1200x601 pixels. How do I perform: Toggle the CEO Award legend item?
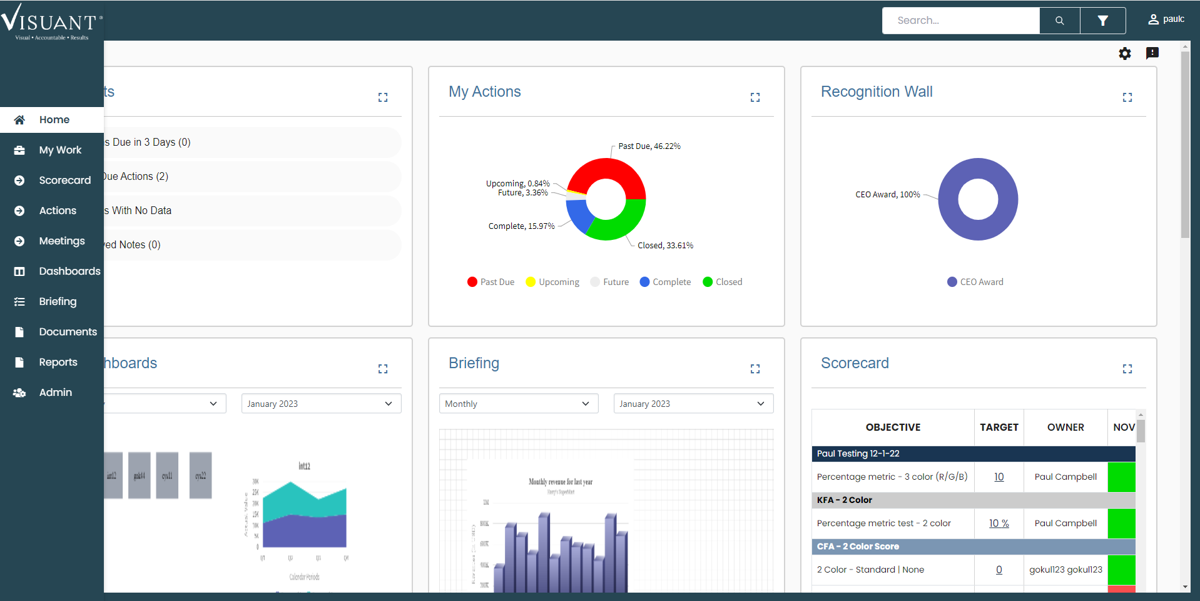[x=975, y=282]
